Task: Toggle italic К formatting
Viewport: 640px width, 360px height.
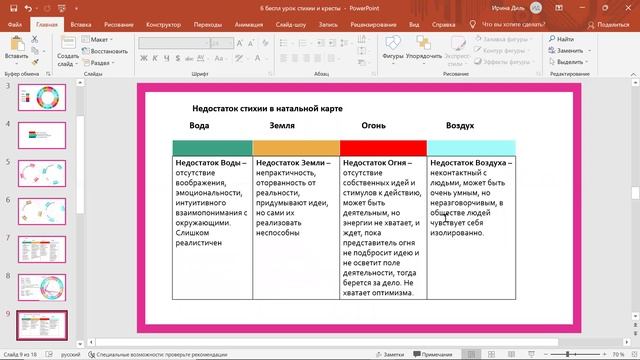Action: tap(155, 58)
